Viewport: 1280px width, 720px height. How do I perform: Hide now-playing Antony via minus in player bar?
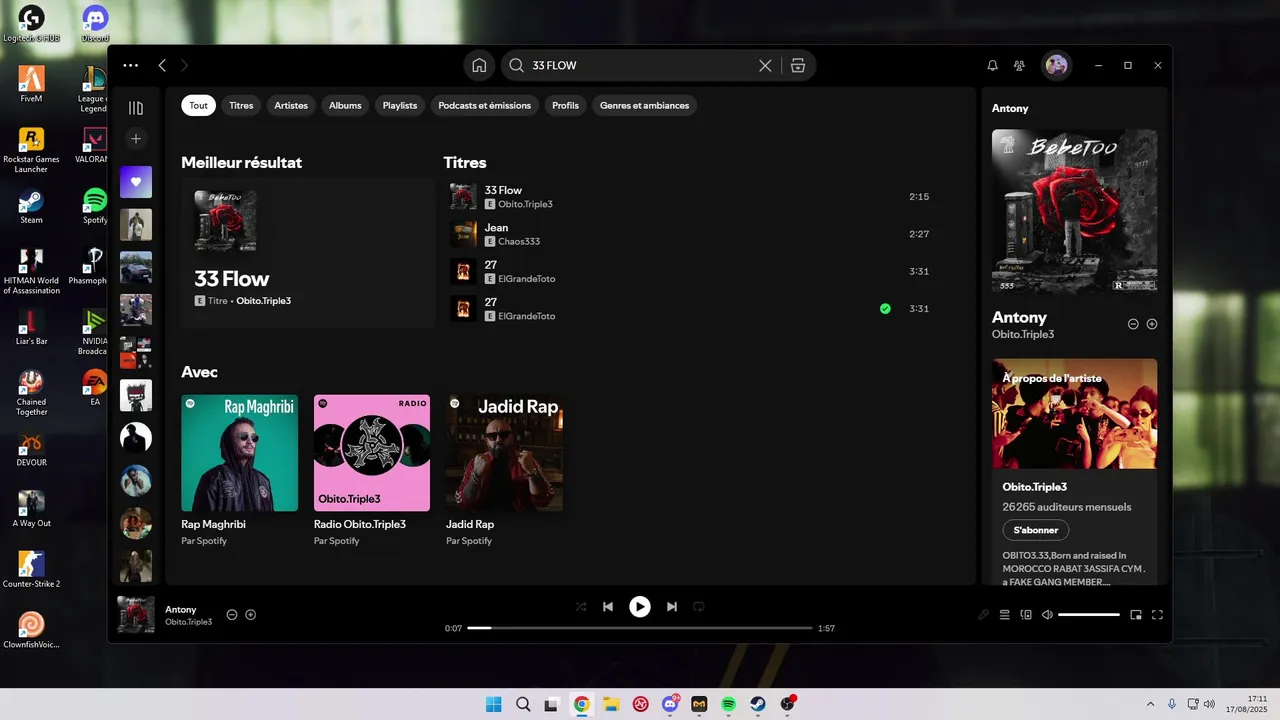[232, 615]
